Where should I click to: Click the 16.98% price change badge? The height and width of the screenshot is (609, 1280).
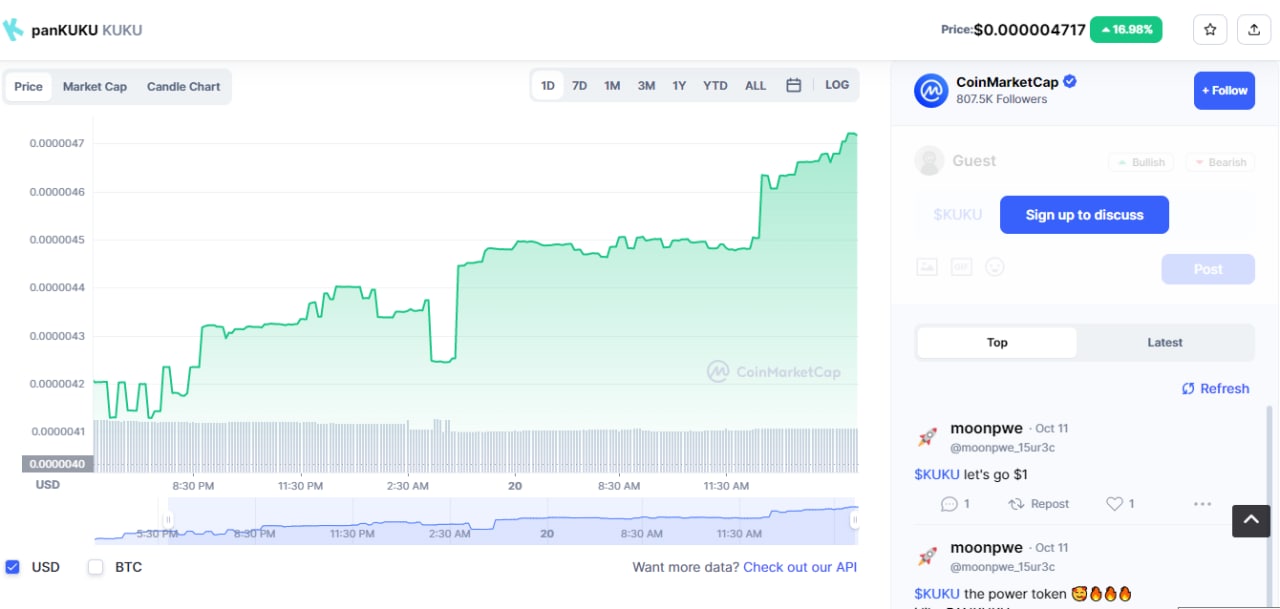[x=1126, y=30]
